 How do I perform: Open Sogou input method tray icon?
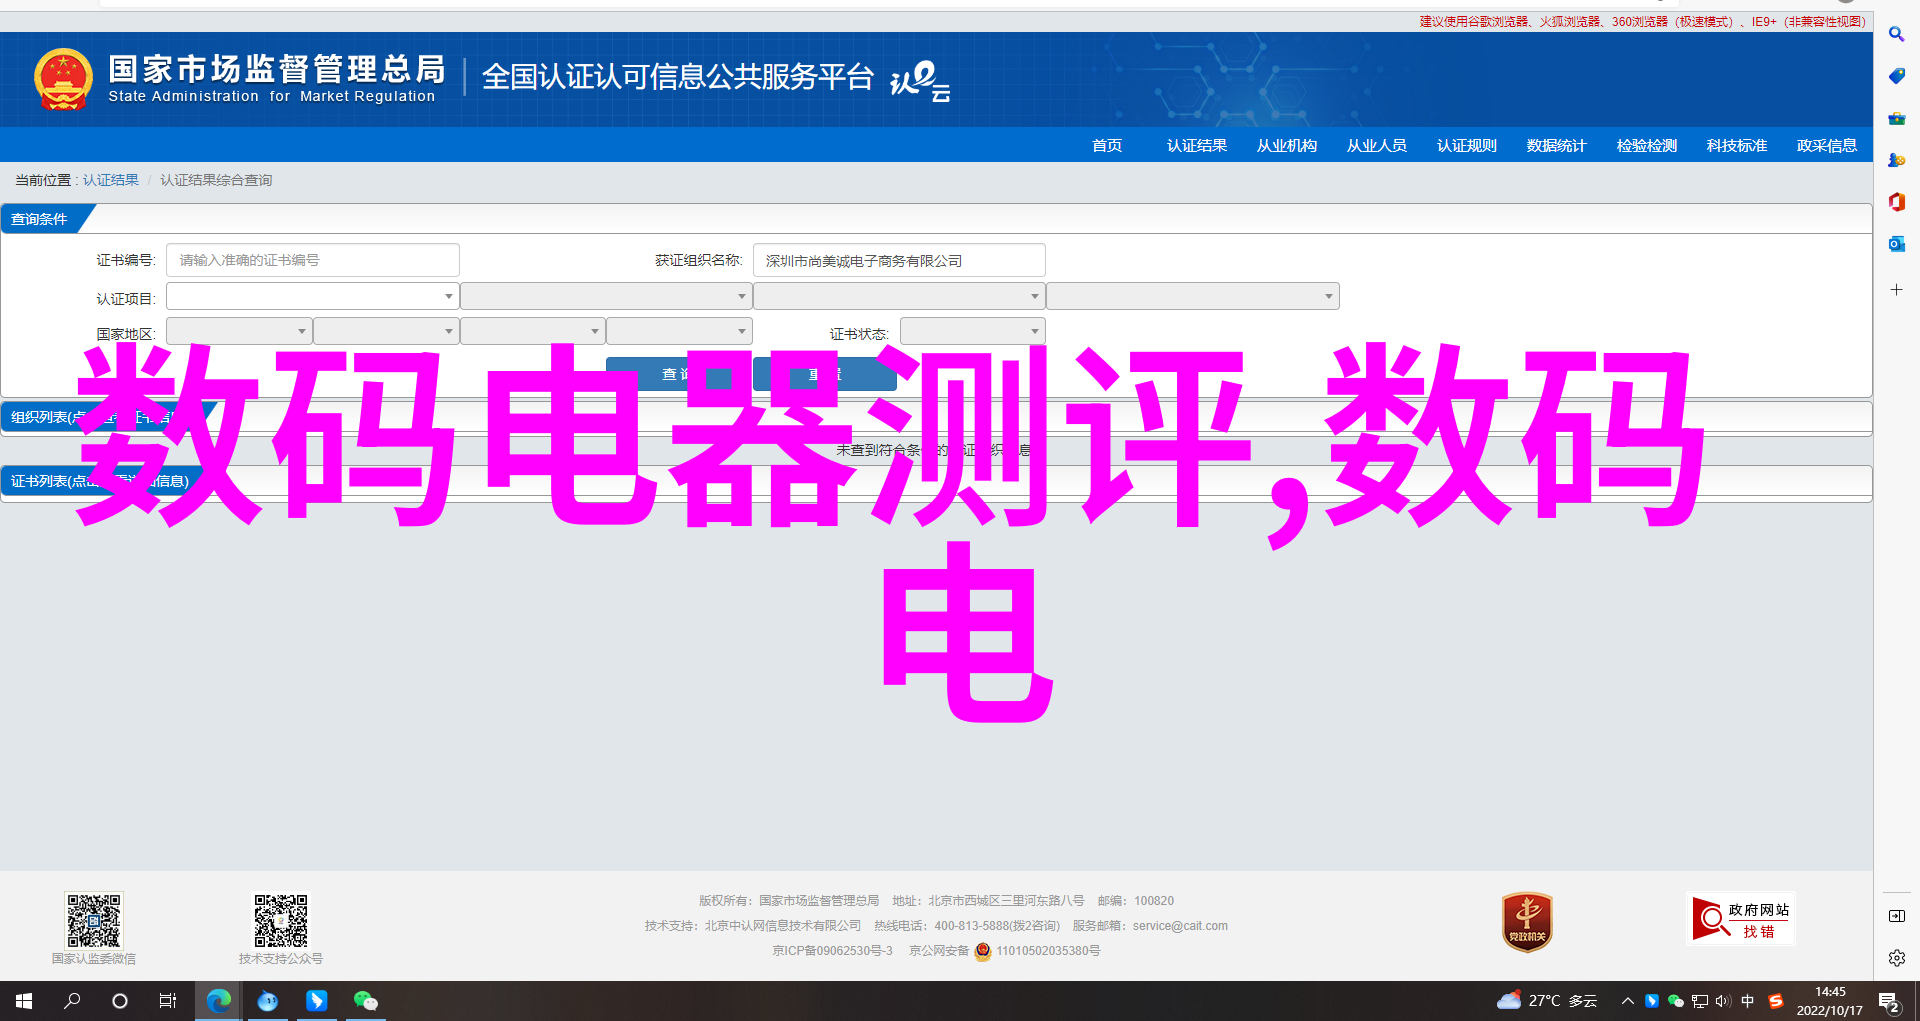[1776, 1001]
